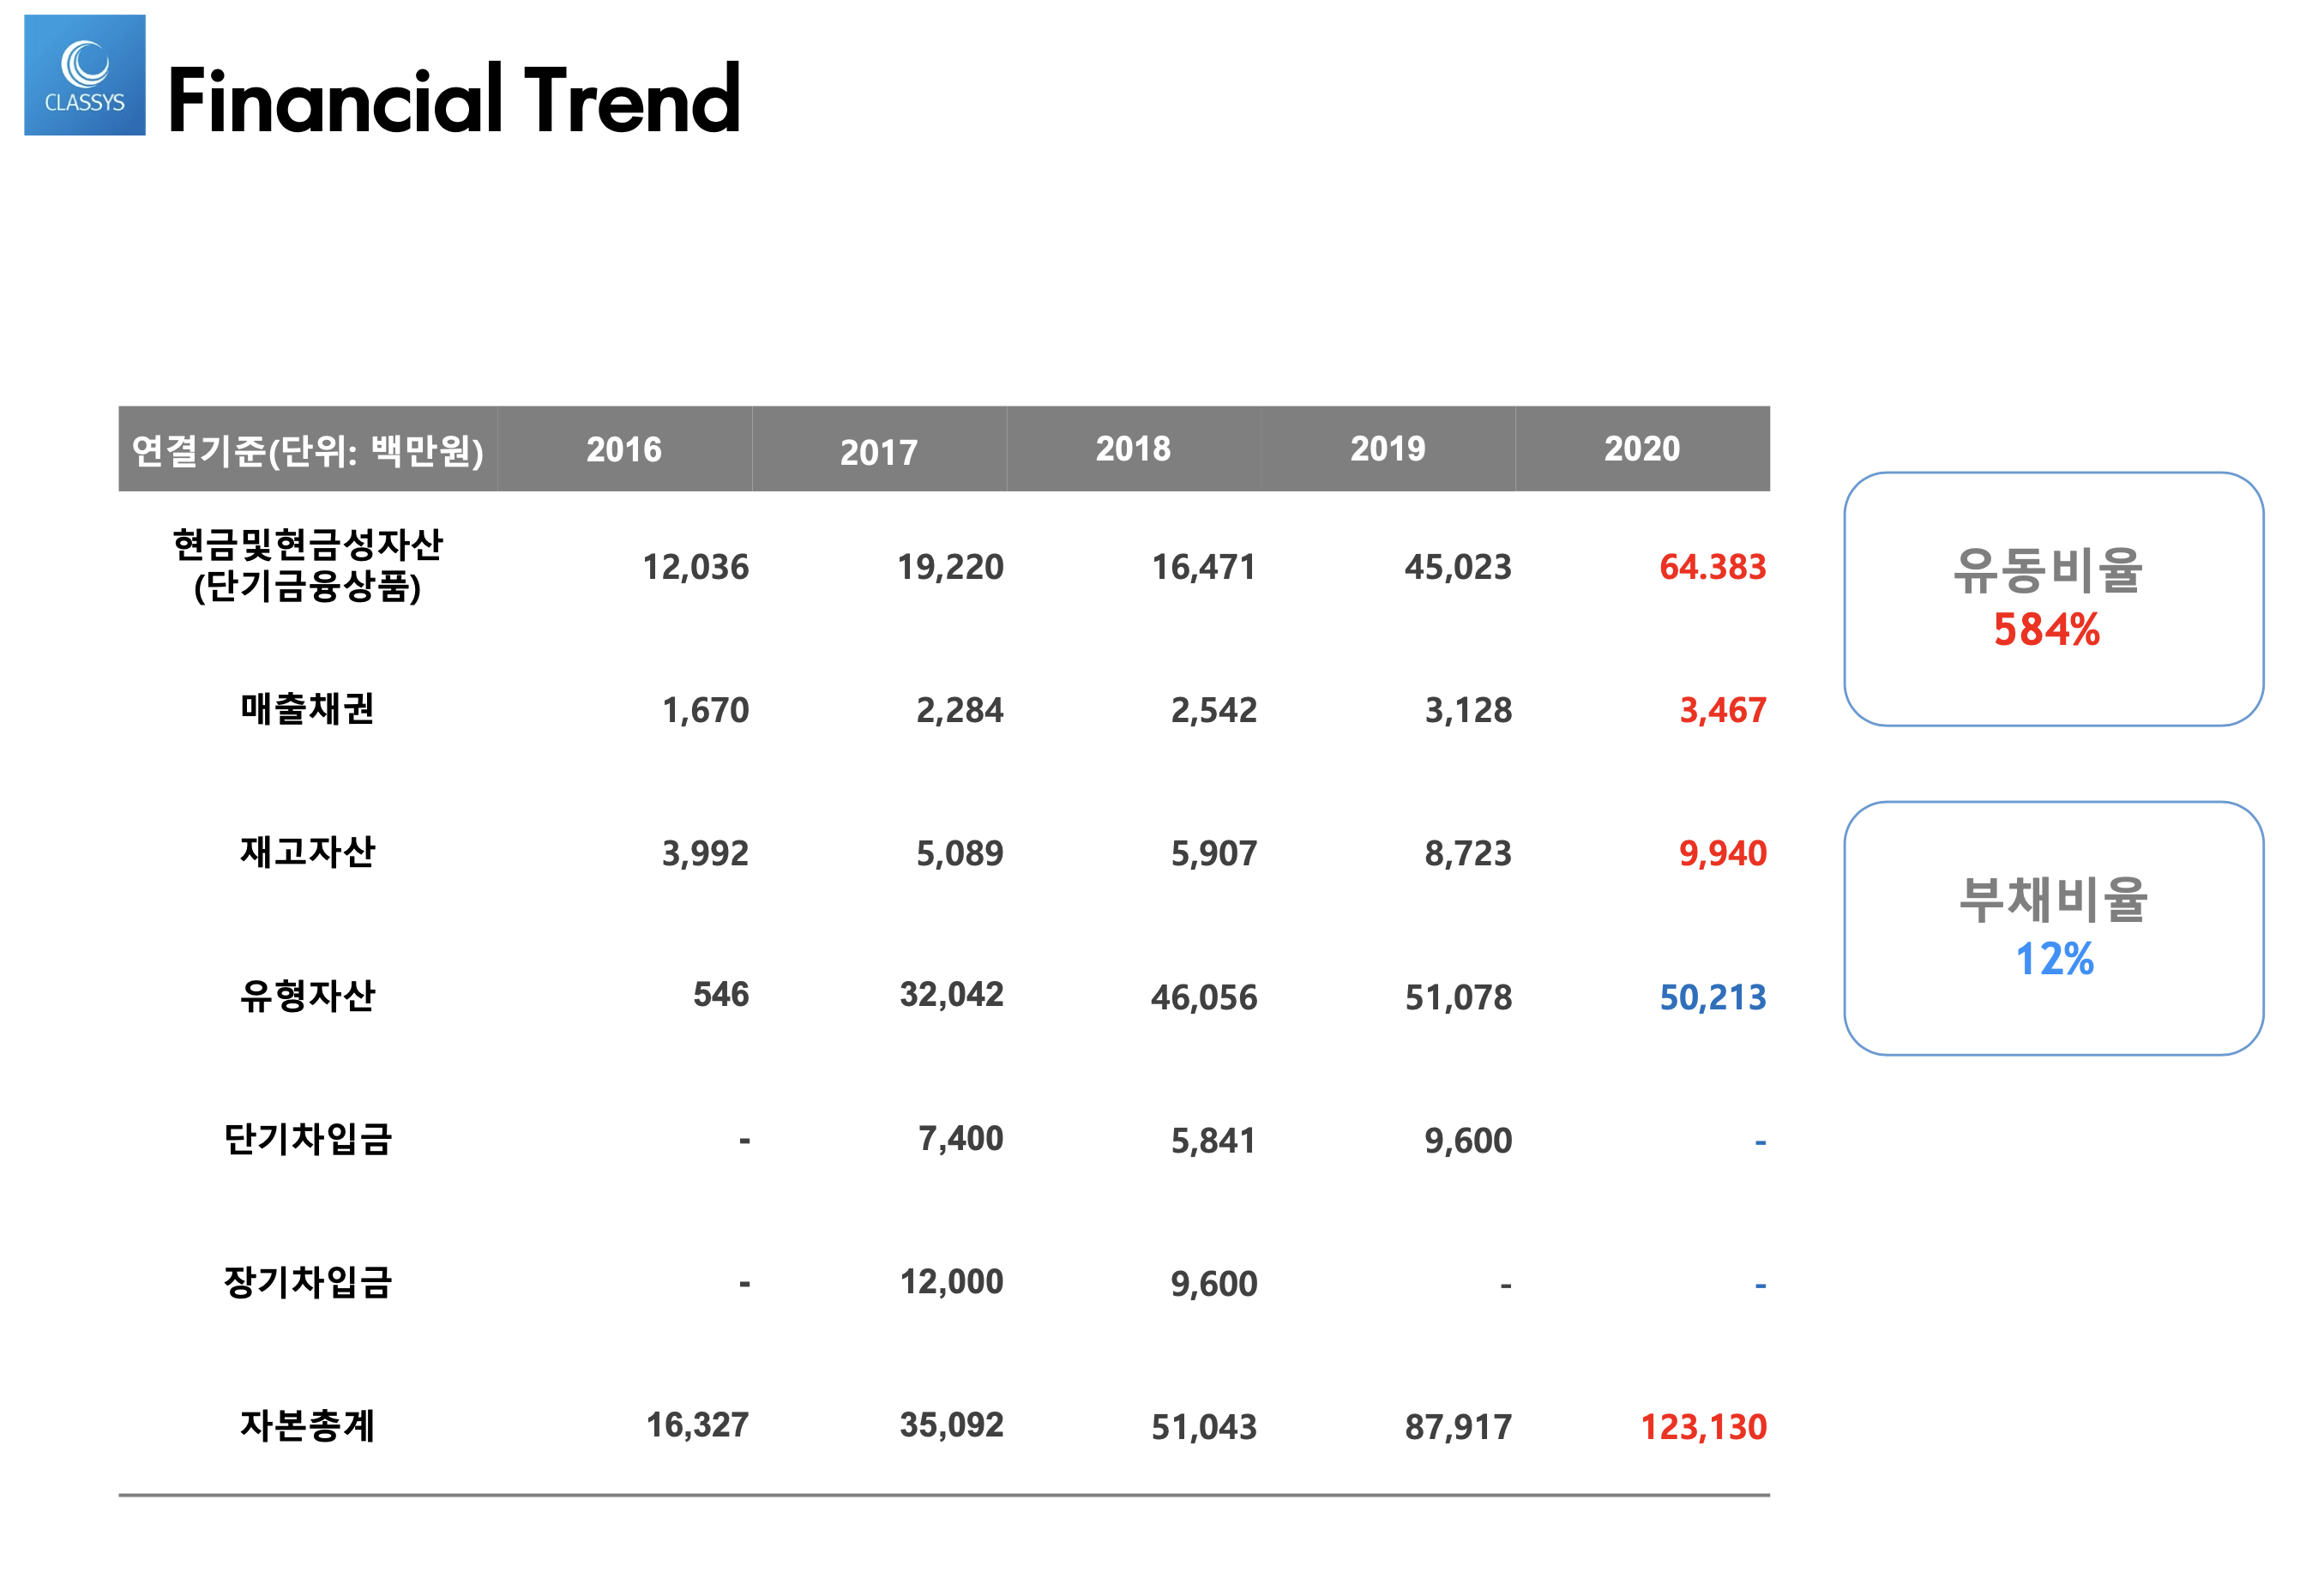Select the value 3,992
This screenshot has height=1578, width=2324.
tap(706, 853)
